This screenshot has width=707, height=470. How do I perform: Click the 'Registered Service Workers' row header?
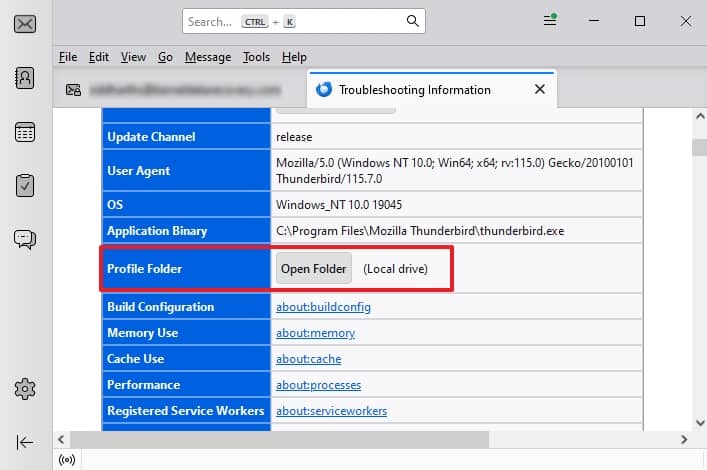point(186,411)
